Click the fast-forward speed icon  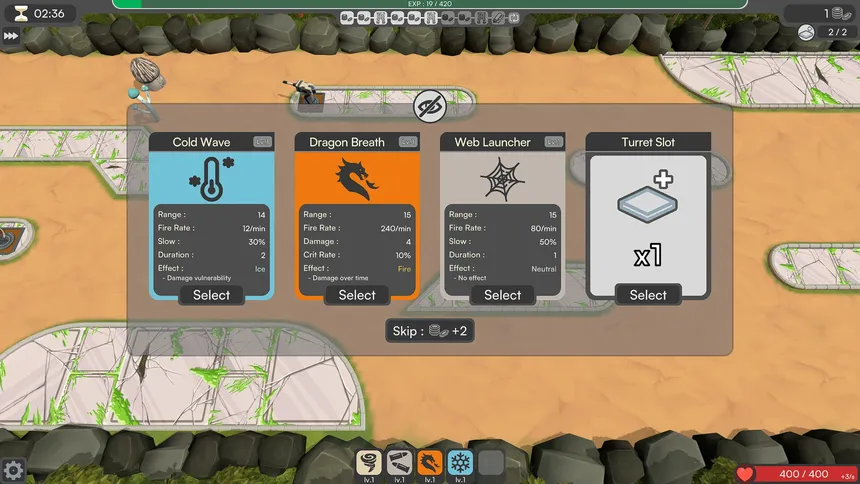tap(11, 36)
